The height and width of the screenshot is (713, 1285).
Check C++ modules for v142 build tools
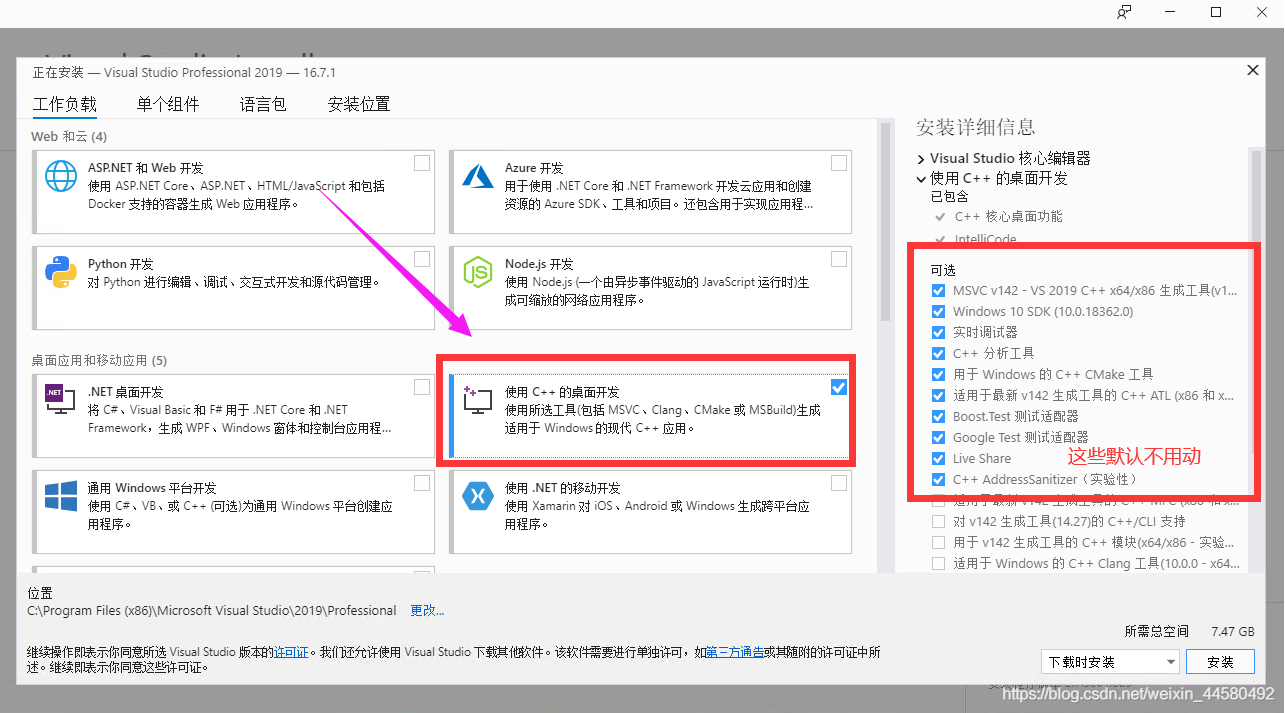click(x=938, y=542)
